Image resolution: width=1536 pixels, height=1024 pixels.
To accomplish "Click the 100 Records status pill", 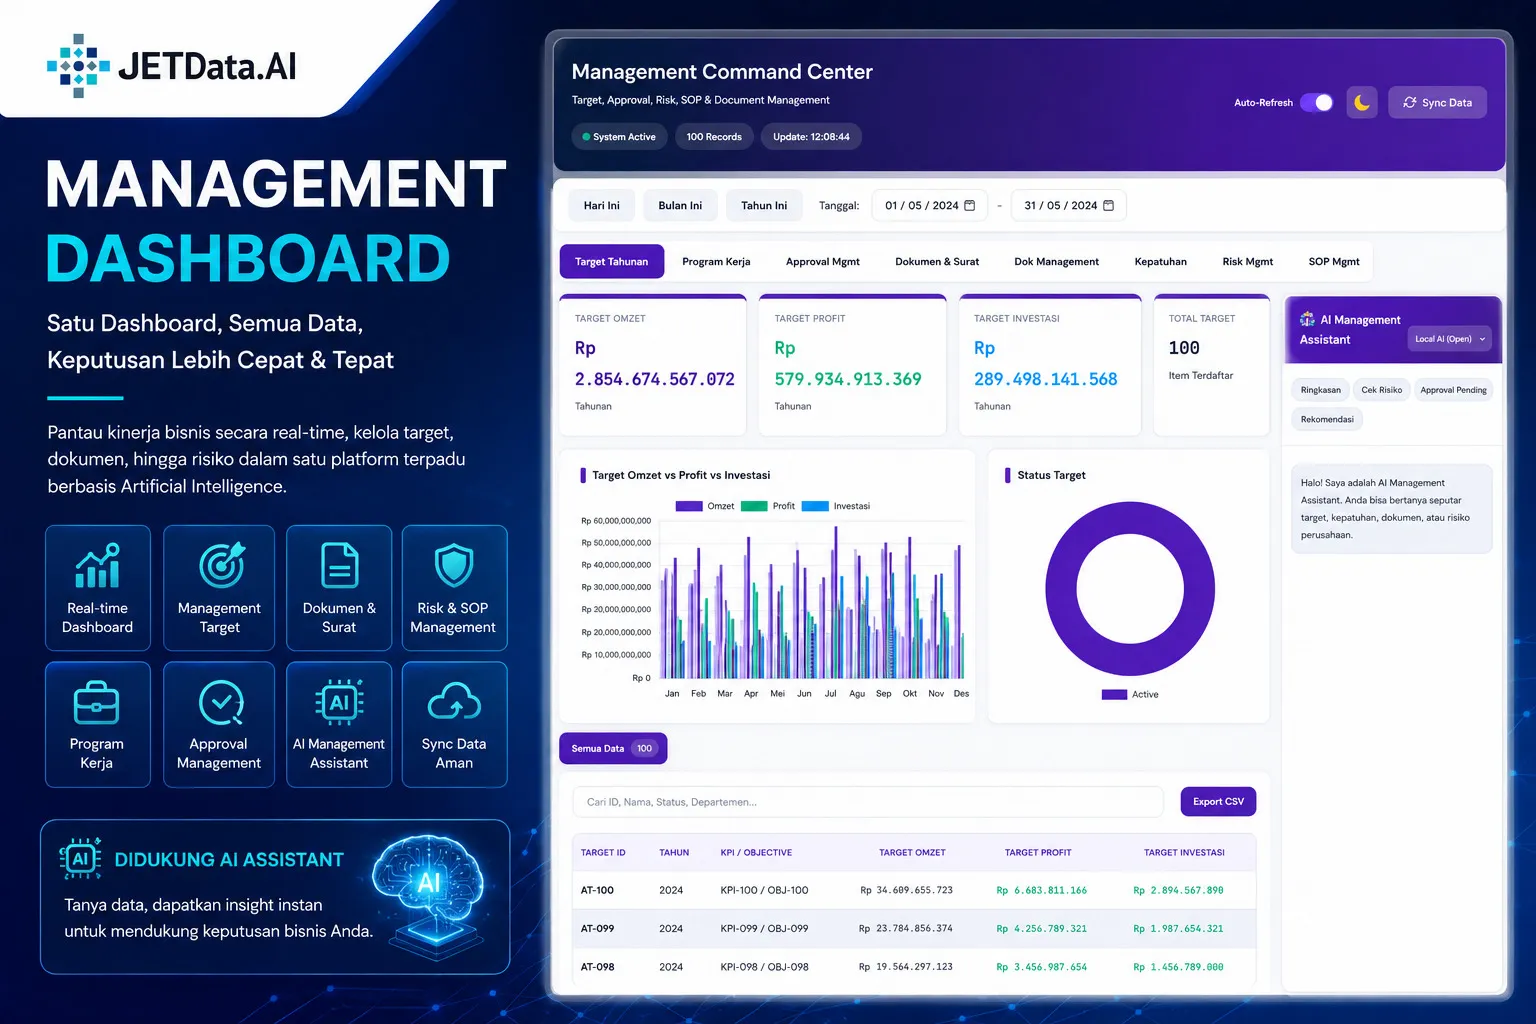I will (x=714, y=137).
